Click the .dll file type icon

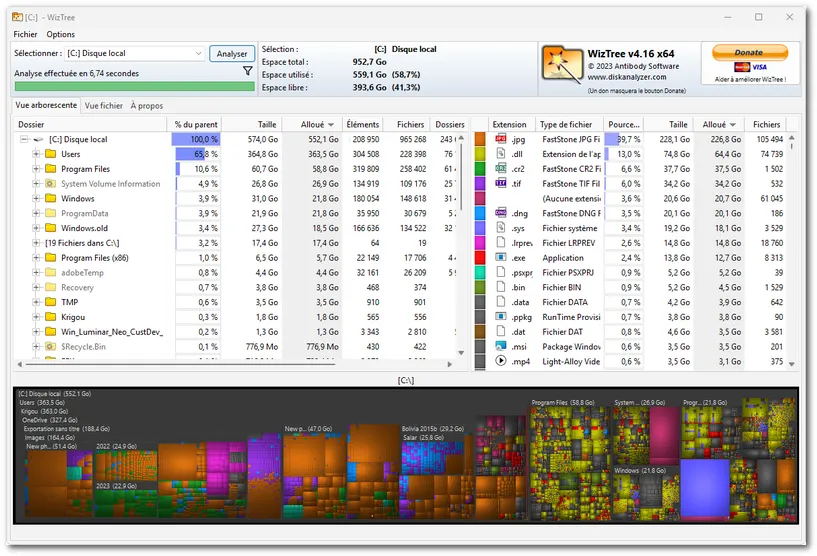point(501,154)
